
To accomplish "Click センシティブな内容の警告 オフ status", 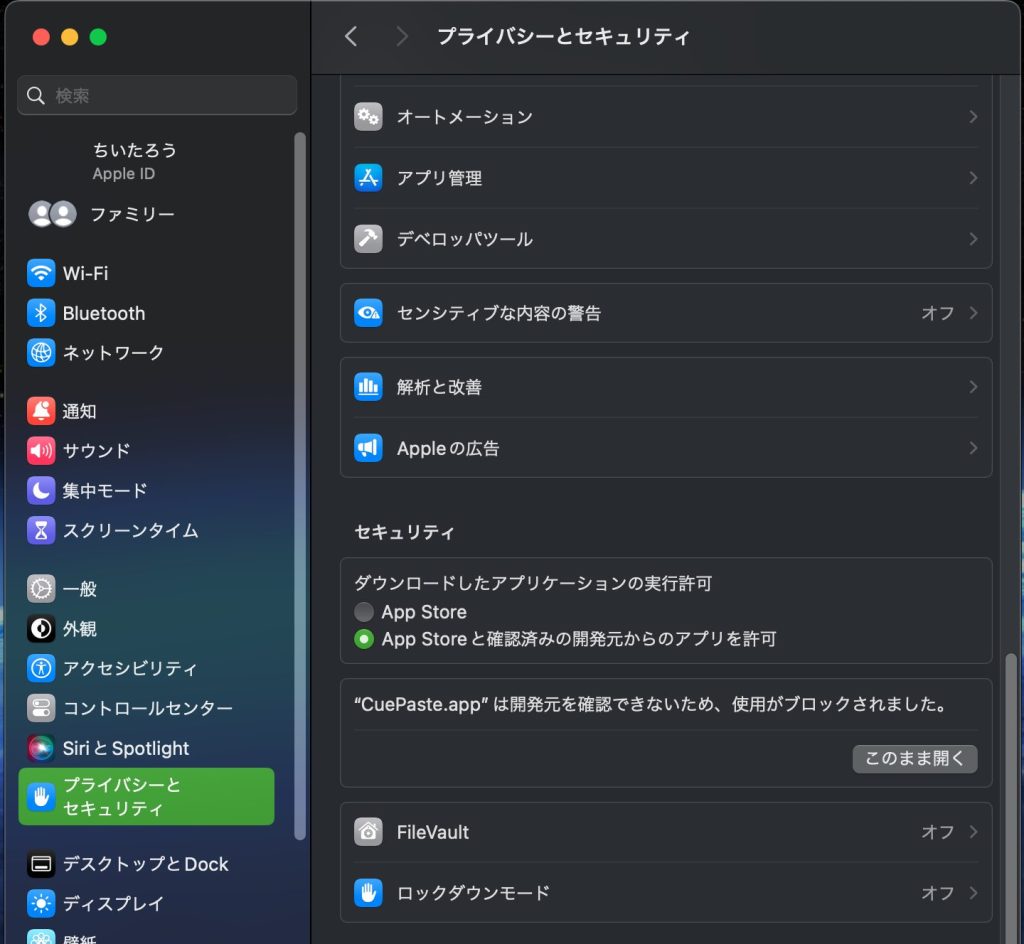I will point(937,313).
